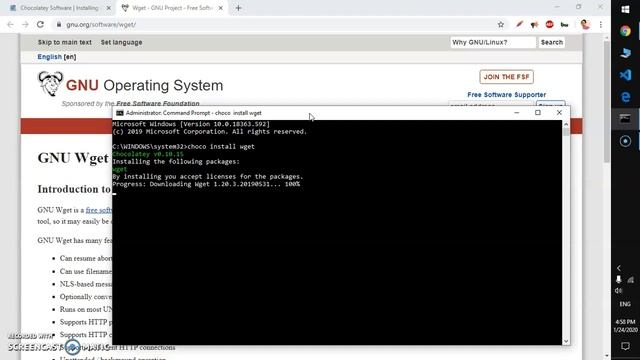Screen dimensions: 640x360
Task: Click the megaphone extension icon
Action: pyautogui.click(x=534, y=25)
